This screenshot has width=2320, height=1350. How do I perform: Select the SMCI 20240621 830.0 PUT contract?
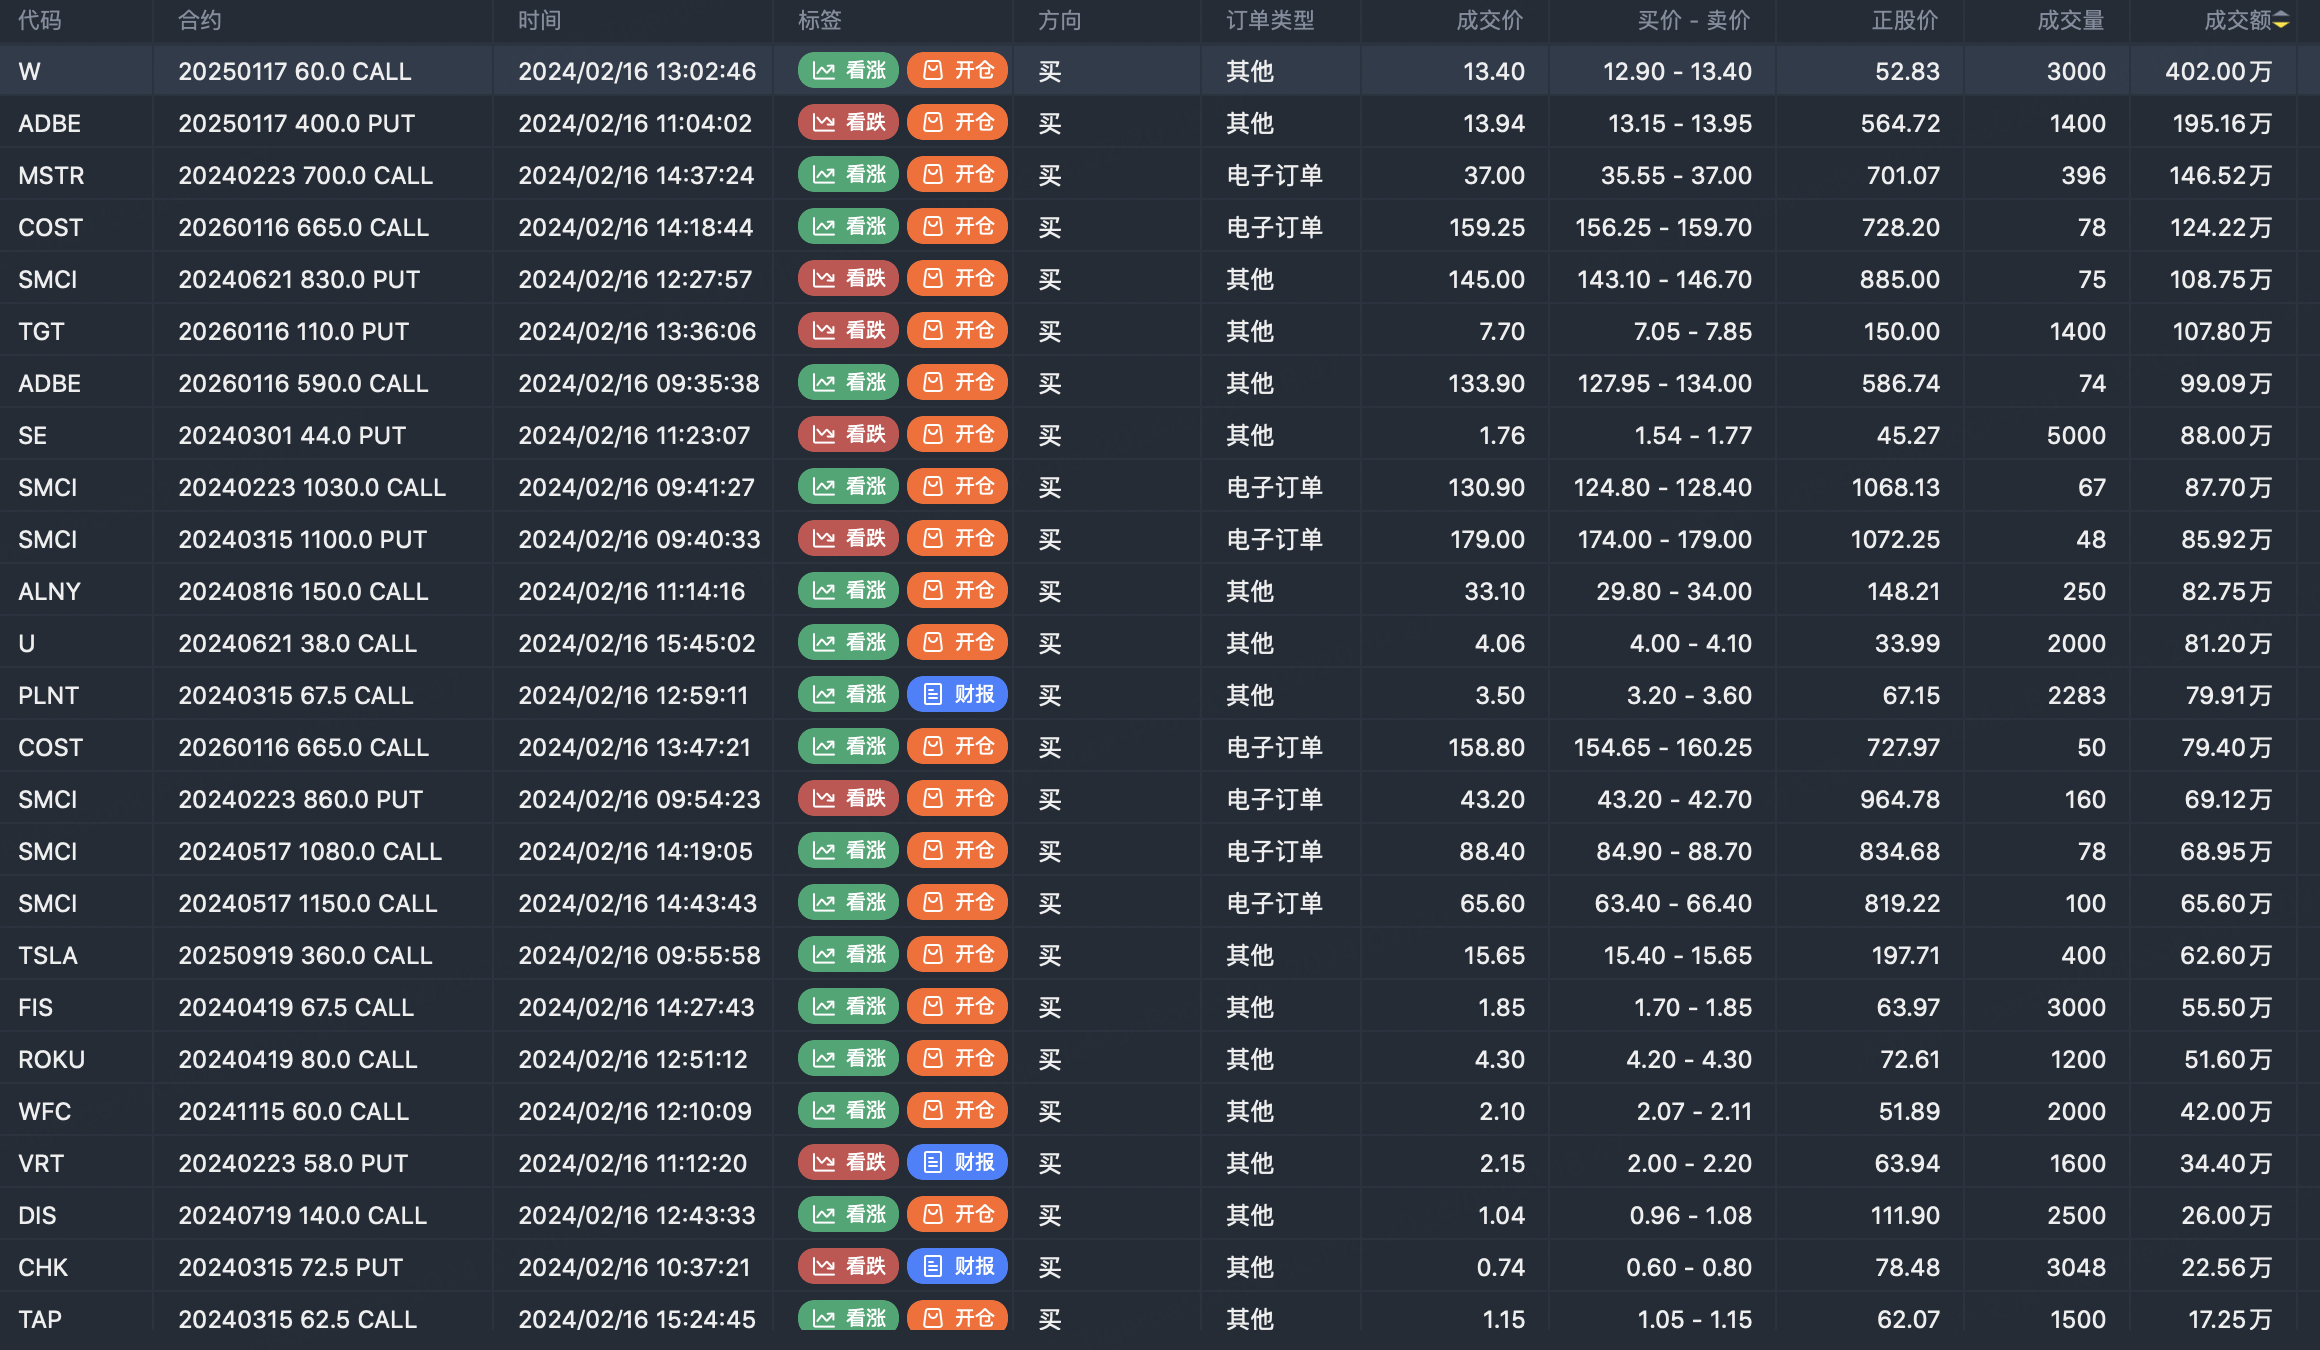pyautogui.click(x=299, y=280)
